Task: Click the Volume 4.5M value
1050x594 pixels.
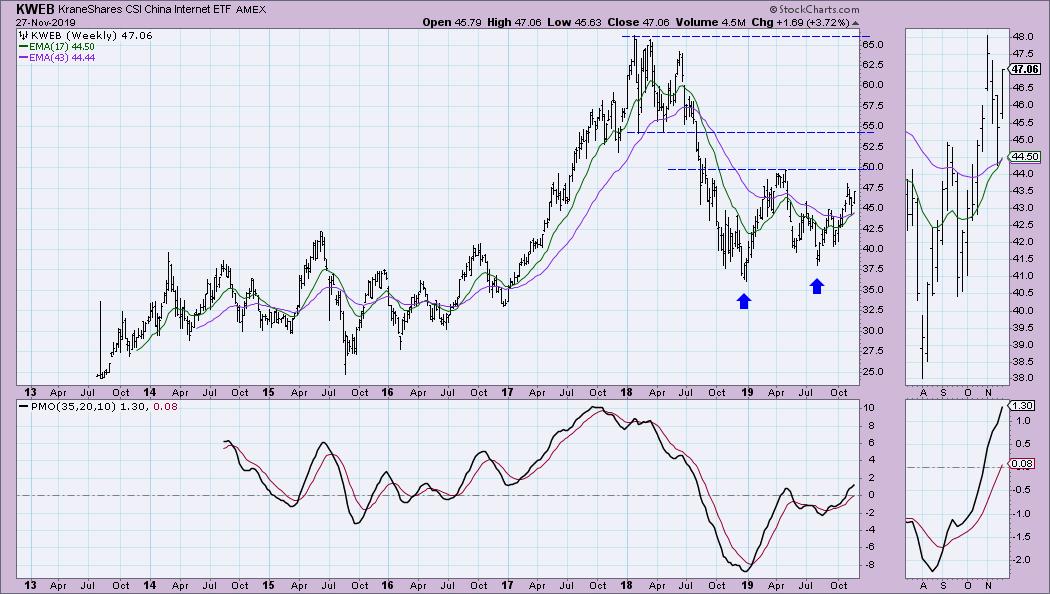Action: pos(710,22)
